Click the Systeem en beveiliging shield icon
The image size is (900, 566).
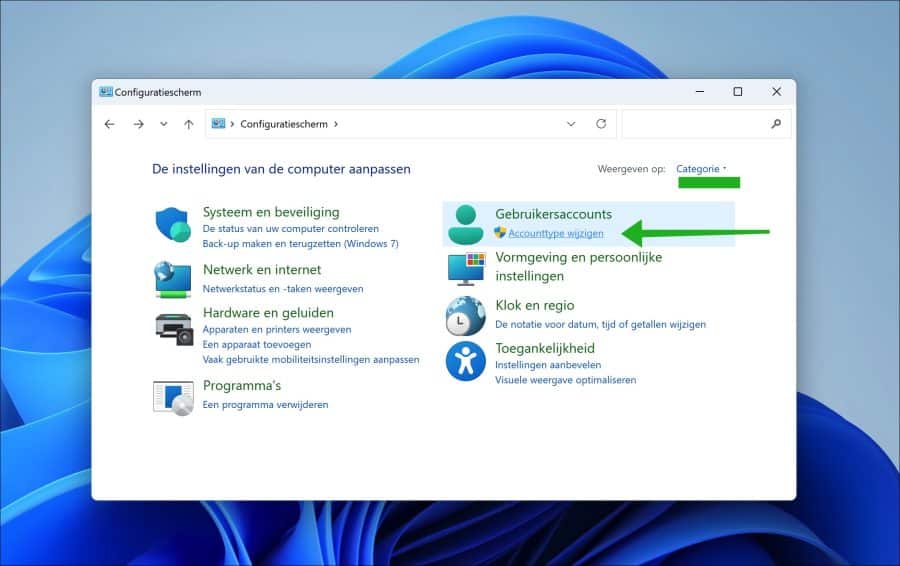point(173,224)
